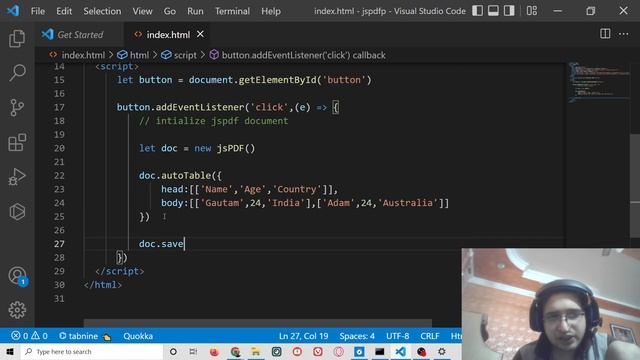Click the 'autoTable' method text
Image resolution: width=640 pixels, height=360 pixels.
coord(186,176)
